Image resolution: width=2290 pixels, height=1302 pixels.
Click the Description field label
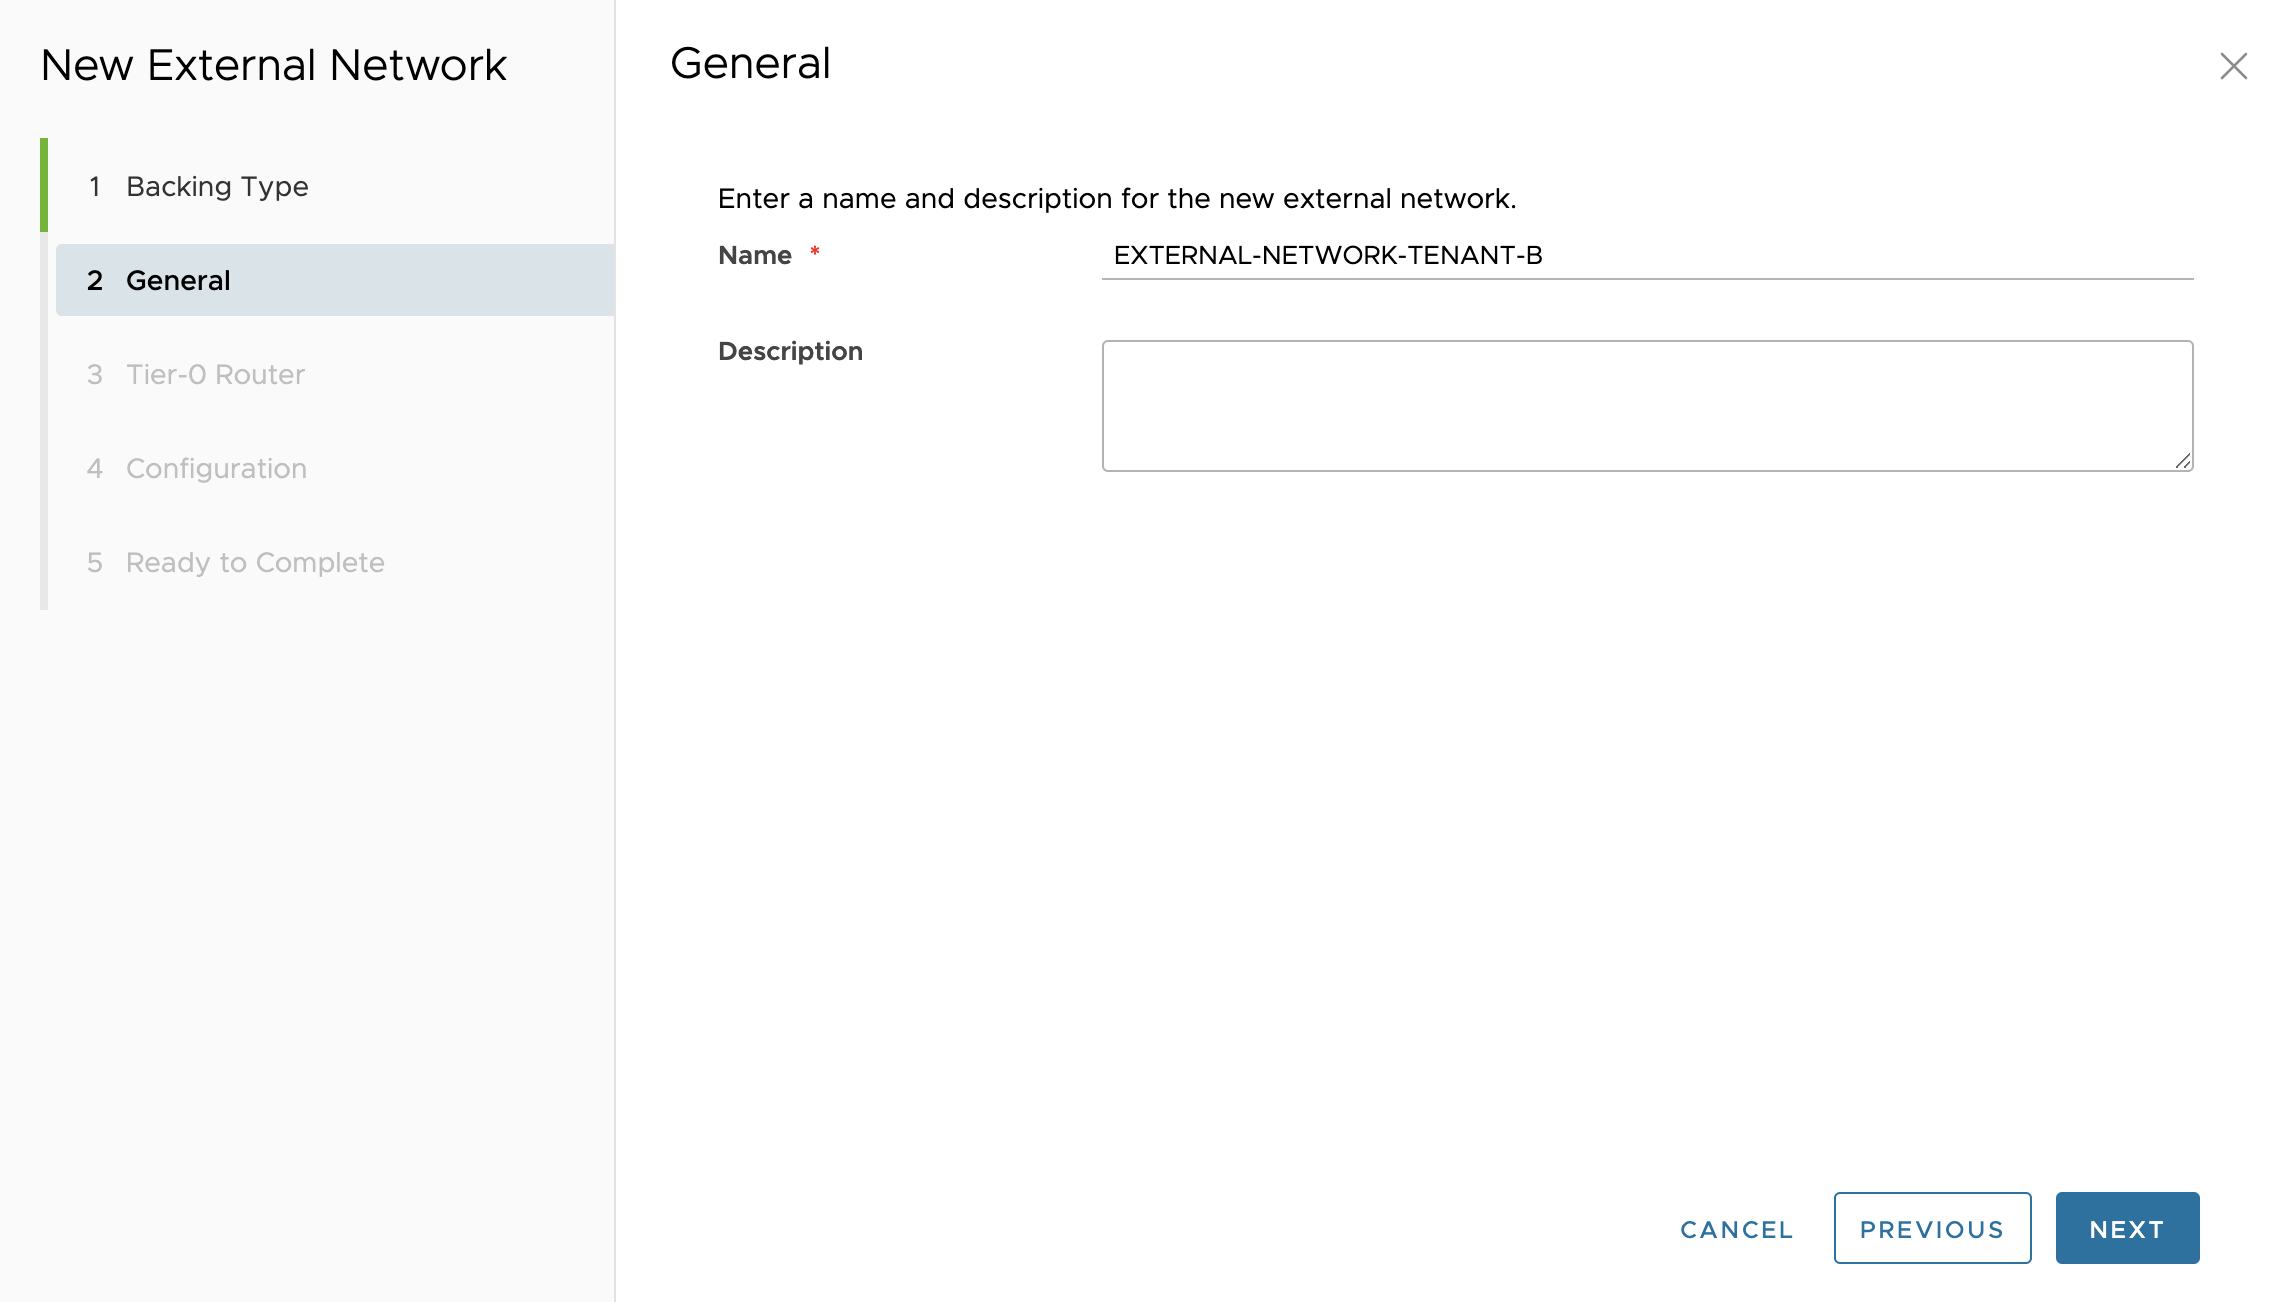(790, 352)
